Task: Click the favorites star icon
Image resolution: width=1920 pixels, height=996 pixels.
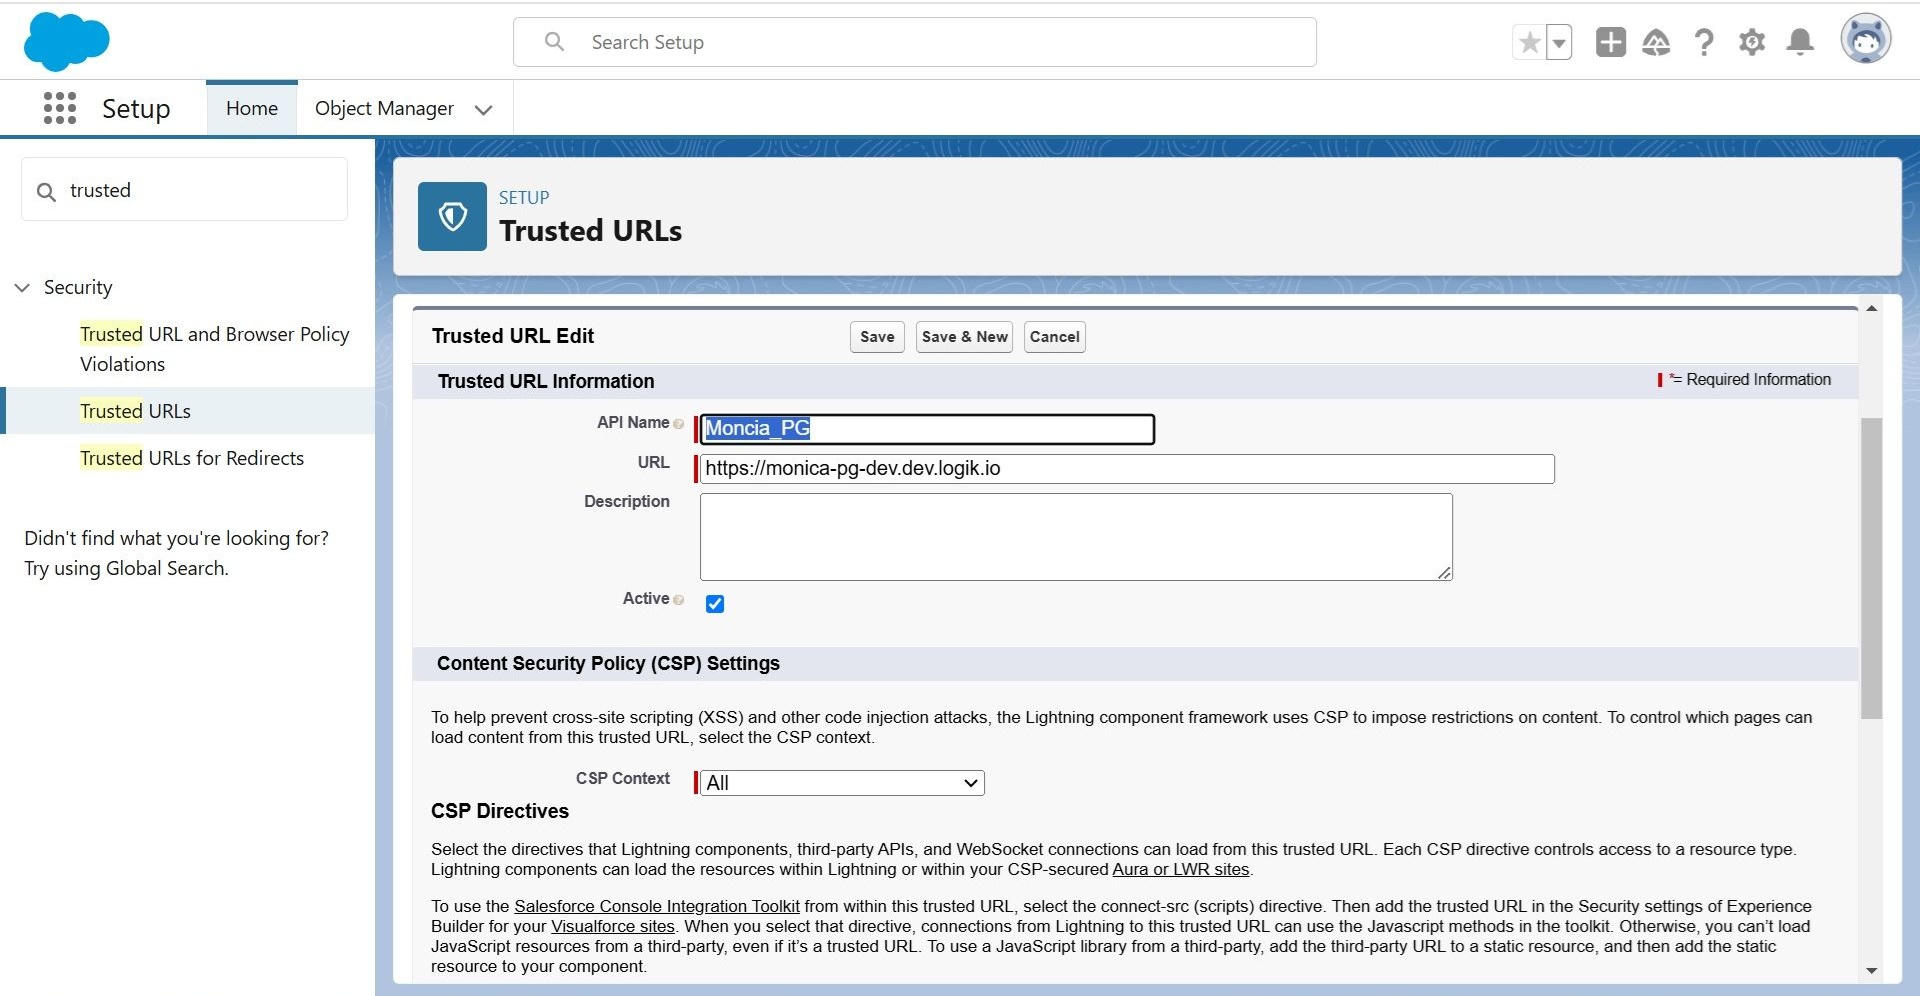Action: 1529,42
